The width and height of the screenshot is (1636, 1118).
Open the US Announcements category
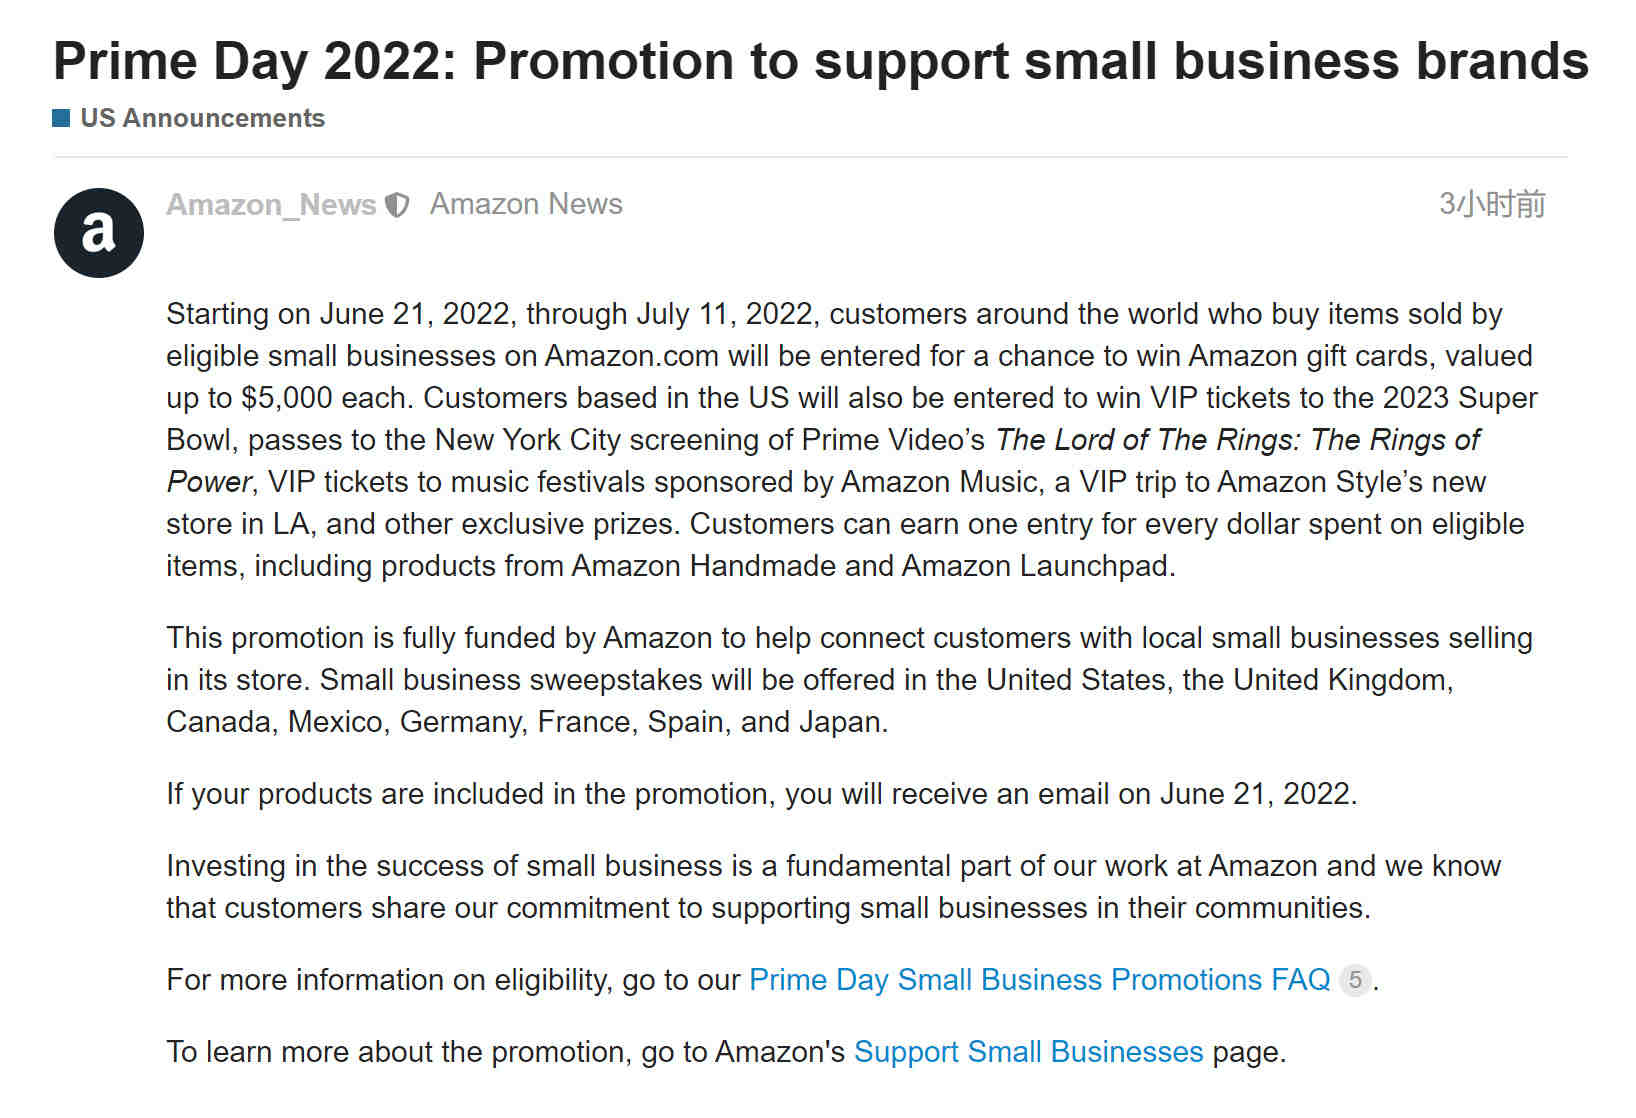tap(202, 118)
